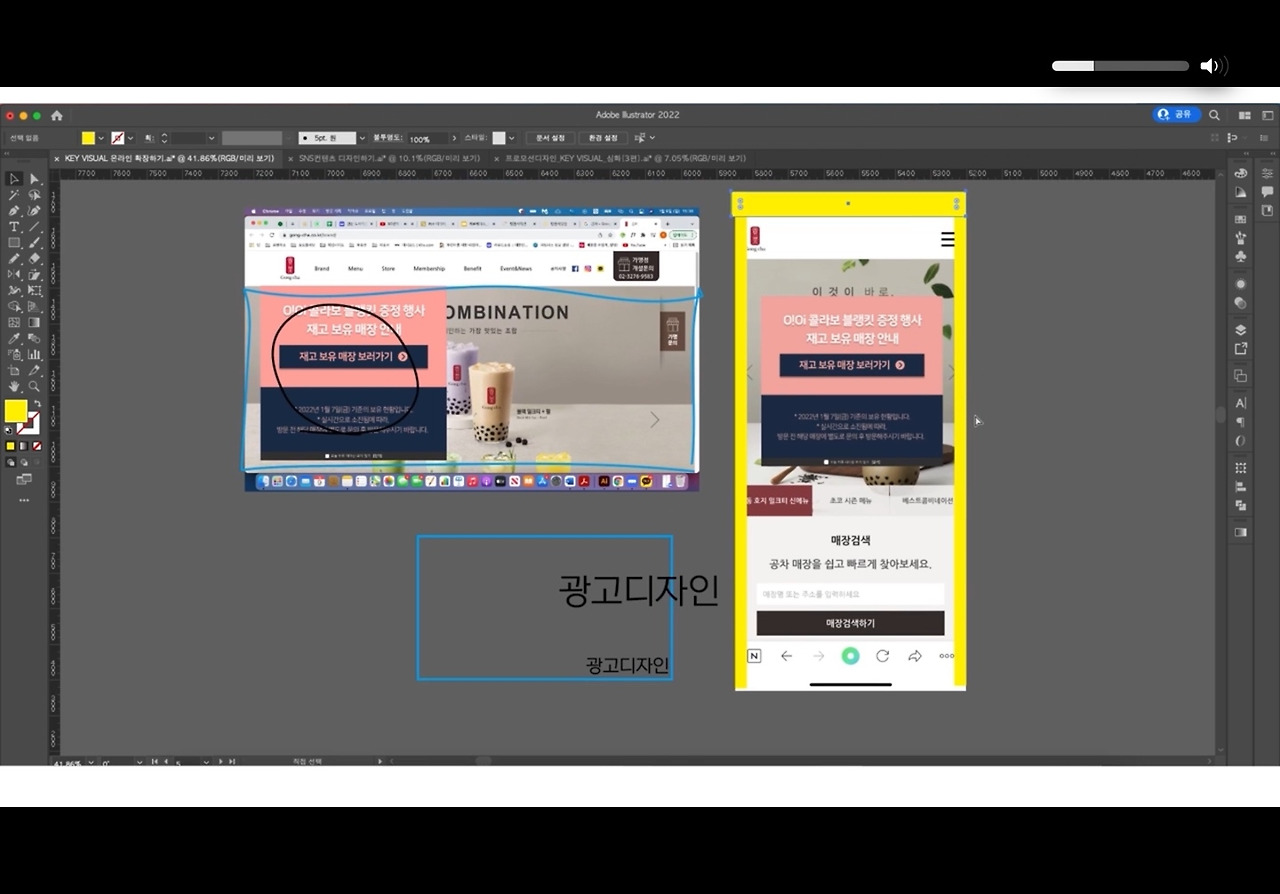
Task: Open the Layers panel icon
Action: (1241, 330)
